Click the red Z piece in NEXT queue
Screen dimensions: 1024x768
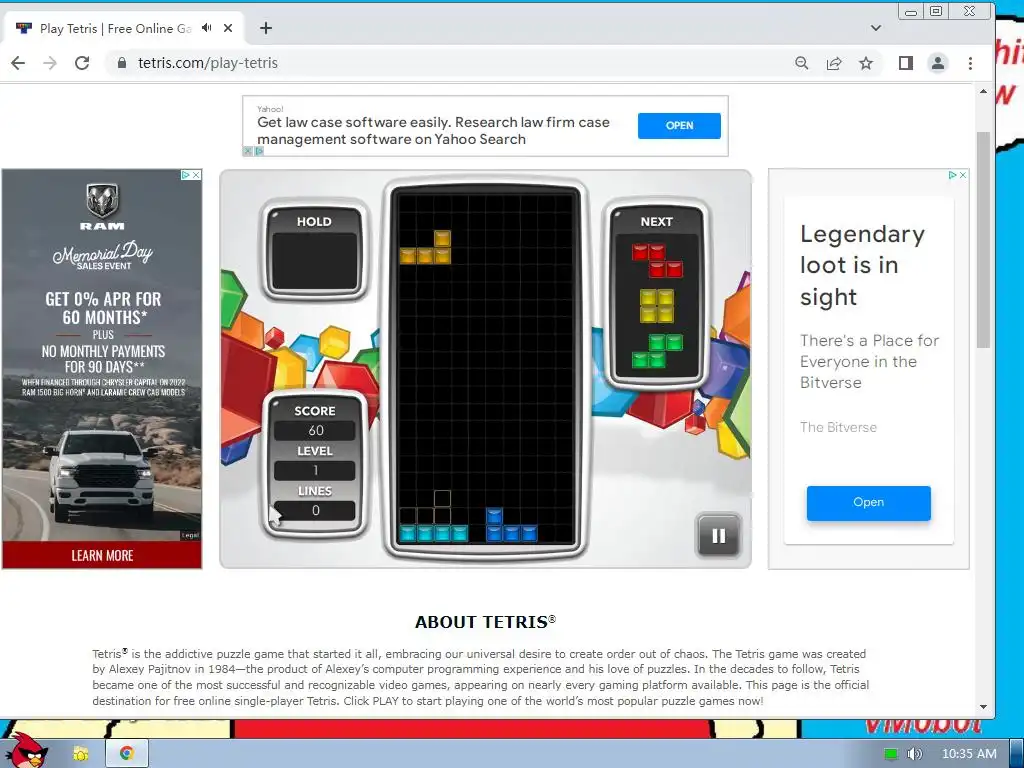[x=656, y=260]
